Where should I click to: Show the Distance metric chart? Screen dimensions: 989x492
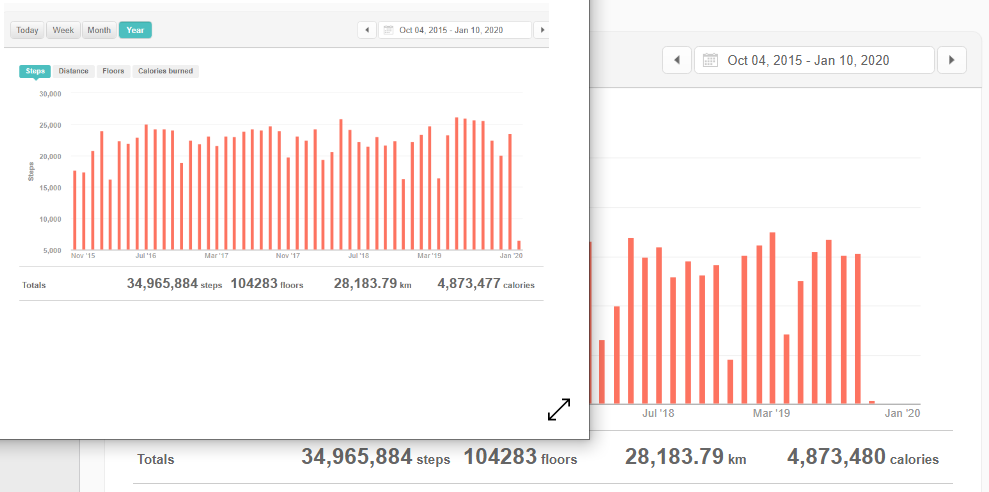coord(73,71)
